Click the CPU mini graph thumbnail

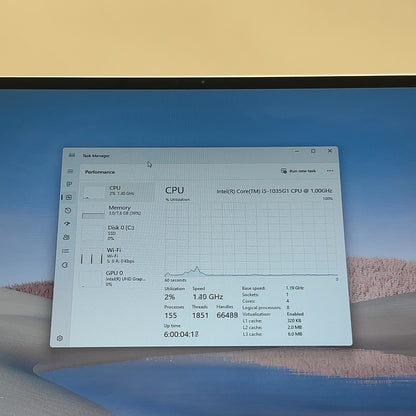[94, 193]
